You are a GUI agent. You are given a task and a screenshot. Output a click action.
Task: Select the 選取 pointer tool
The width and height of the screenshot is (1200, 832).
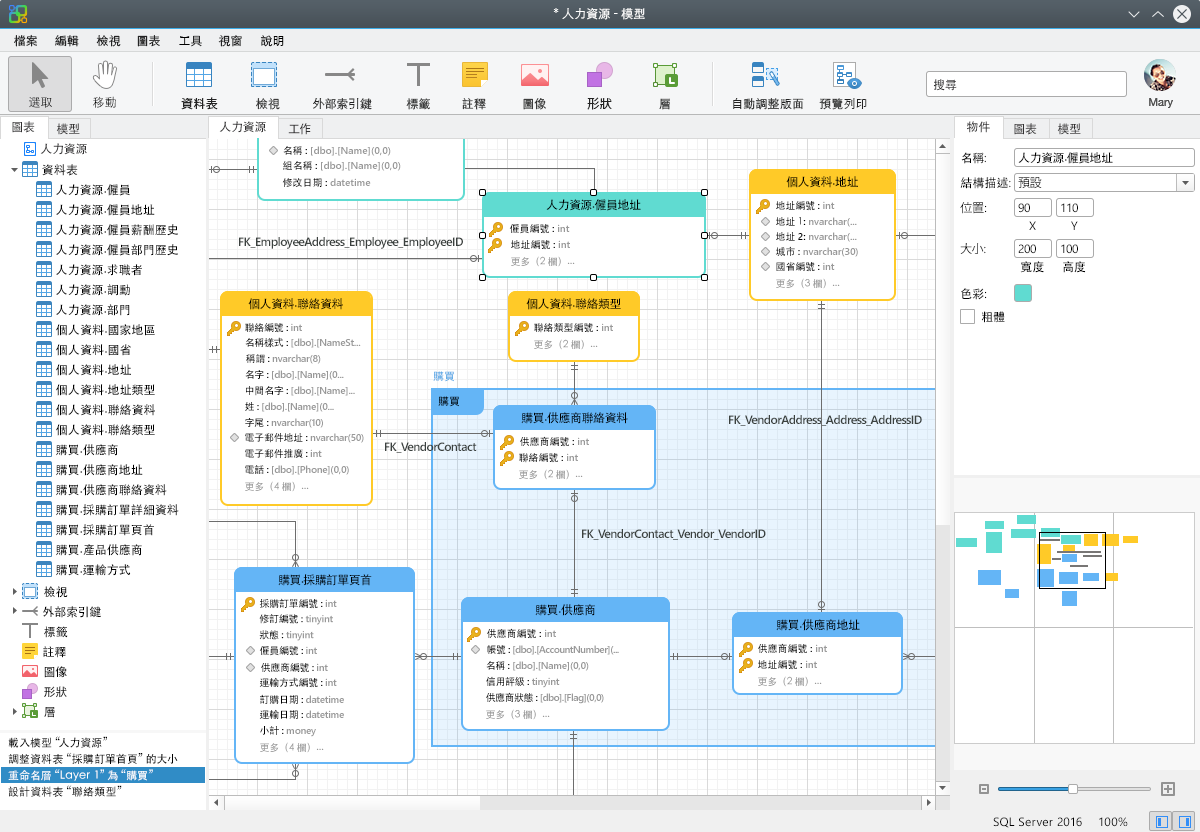[x=40, y=83]
